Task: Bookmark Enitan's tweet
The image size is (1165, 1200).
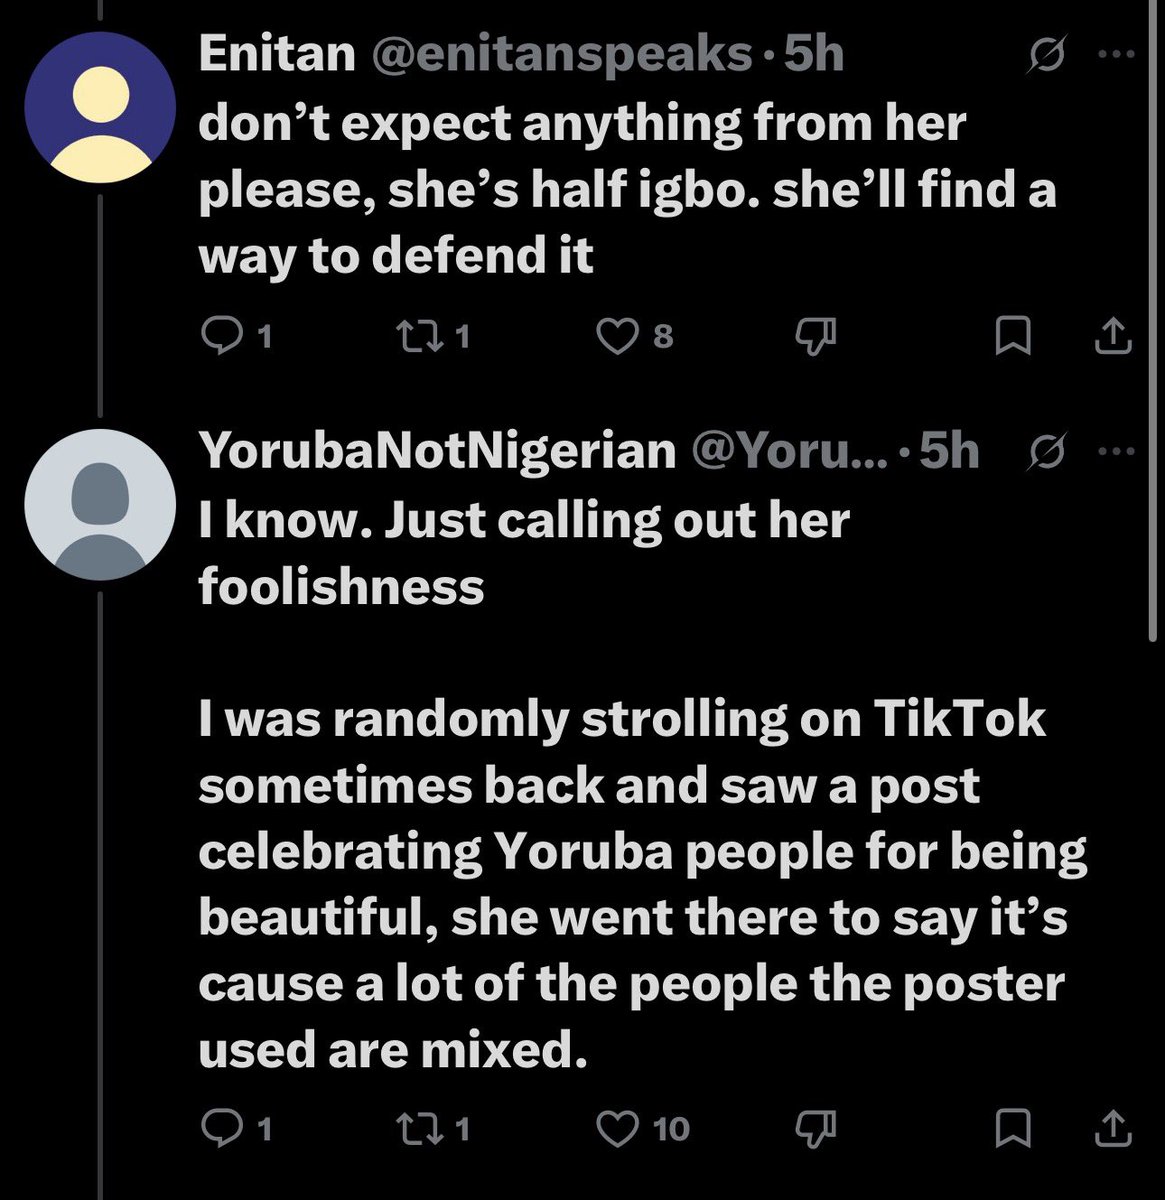Action: pos(1013,338)
